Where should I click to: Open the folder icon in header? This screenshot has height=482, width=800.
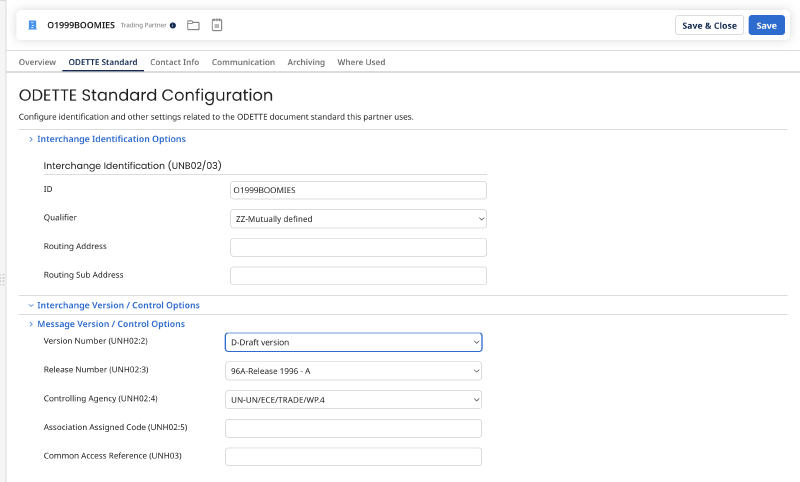(x=193, y=25)
